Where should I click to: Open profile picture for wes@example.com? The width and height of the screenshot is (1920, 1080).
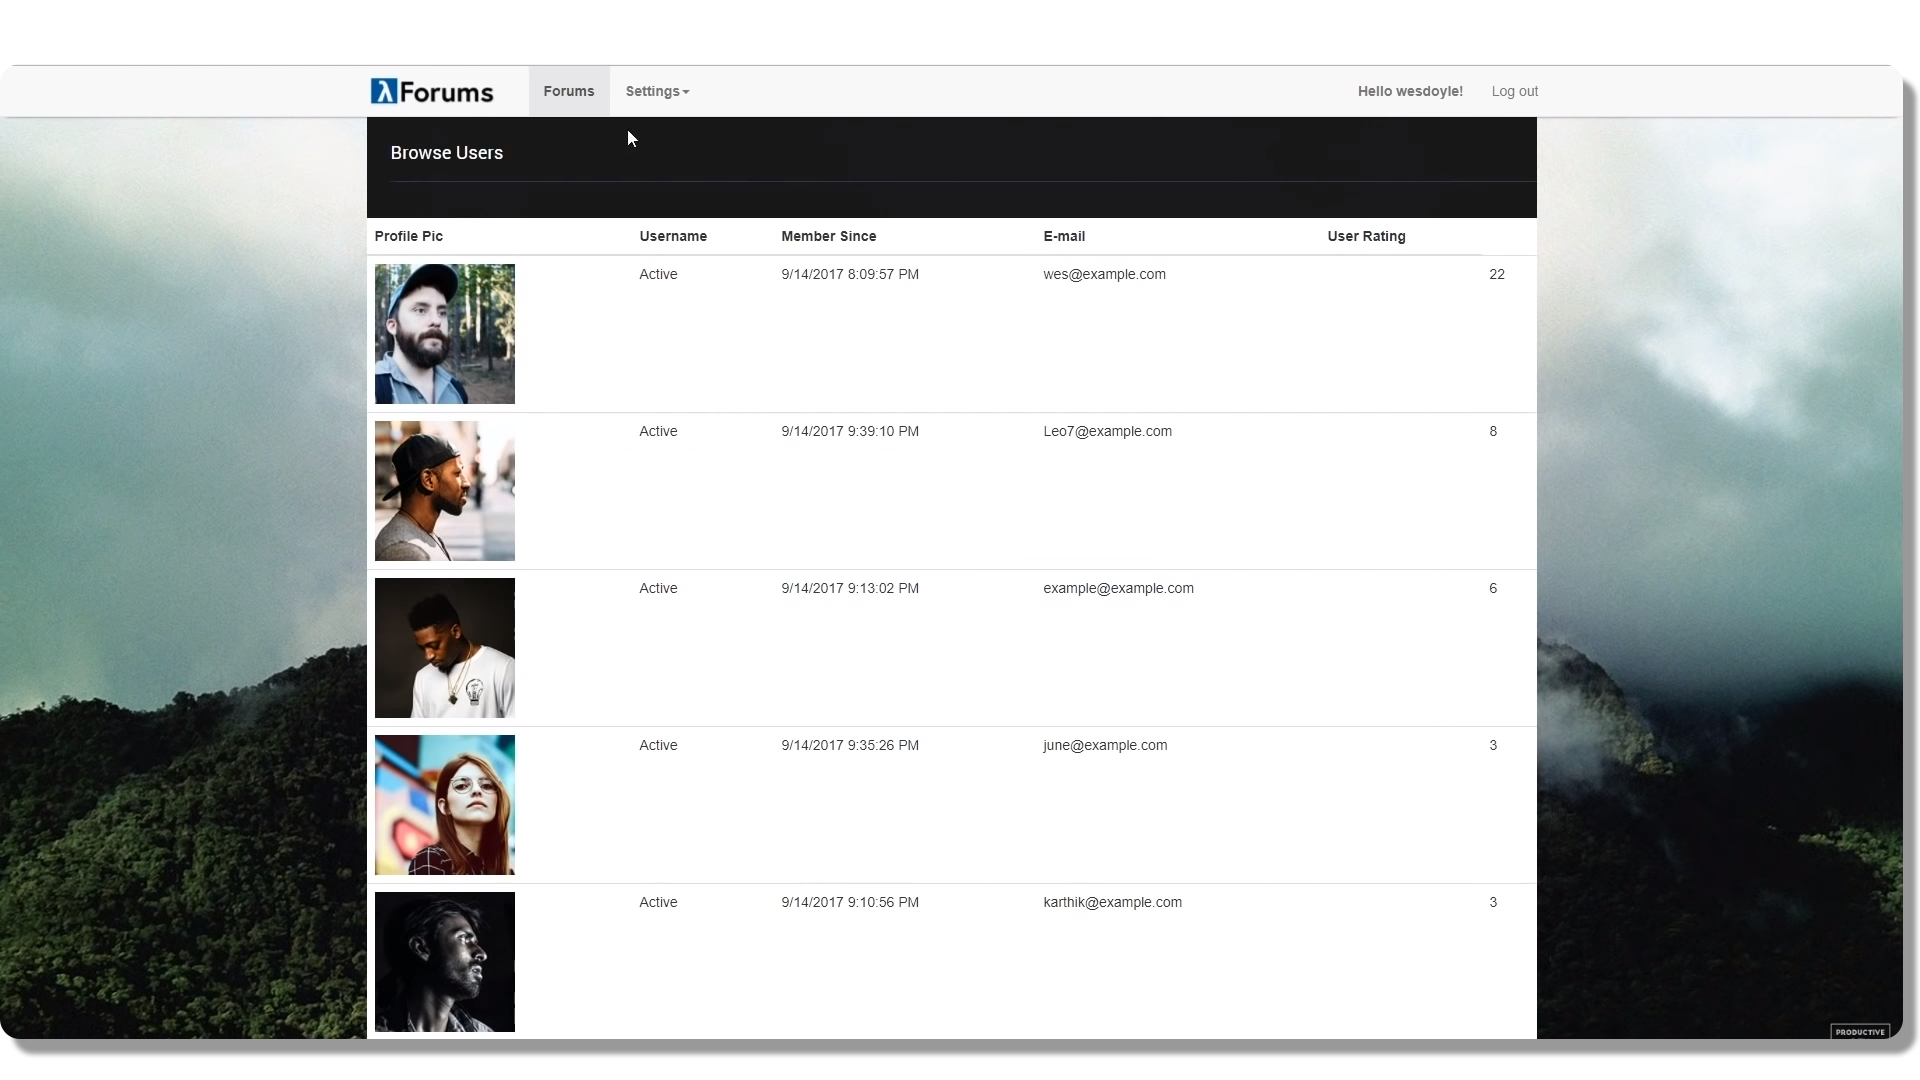[445, 334]
